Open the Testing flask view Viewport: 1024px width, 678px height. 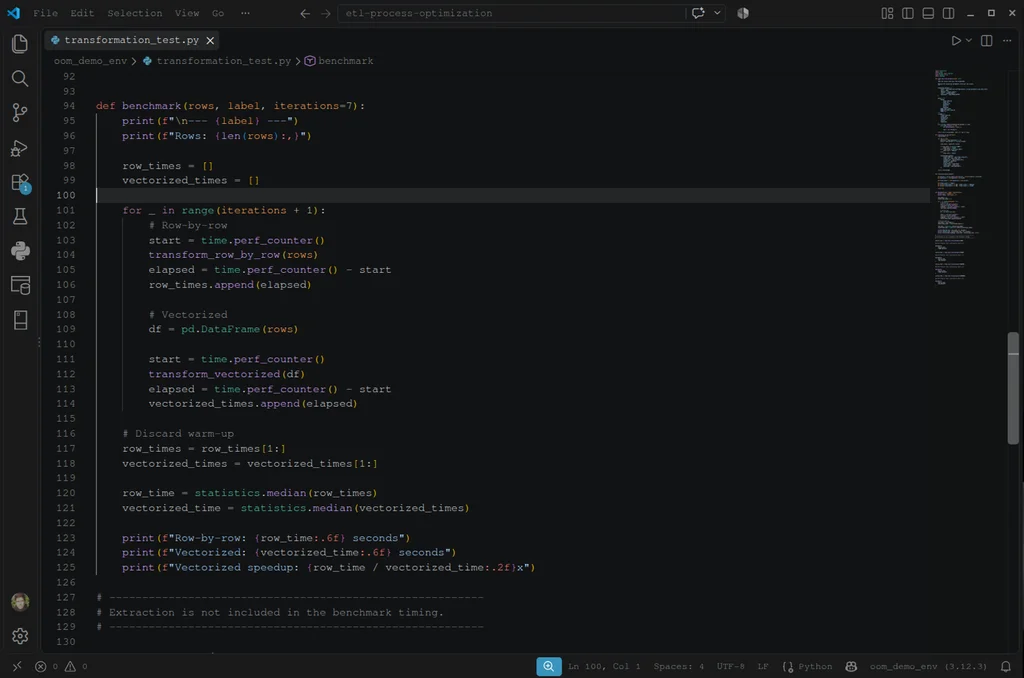20,216
